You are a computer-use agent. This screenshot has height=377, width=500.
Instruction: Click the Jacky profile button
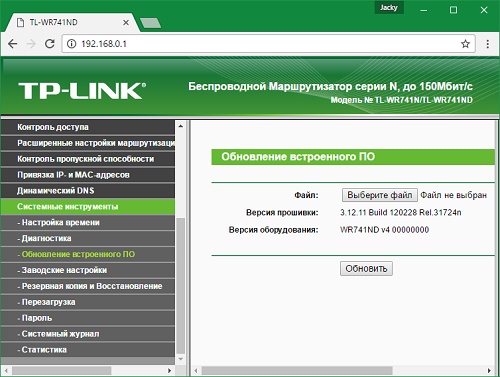click(x=389, y=7)
